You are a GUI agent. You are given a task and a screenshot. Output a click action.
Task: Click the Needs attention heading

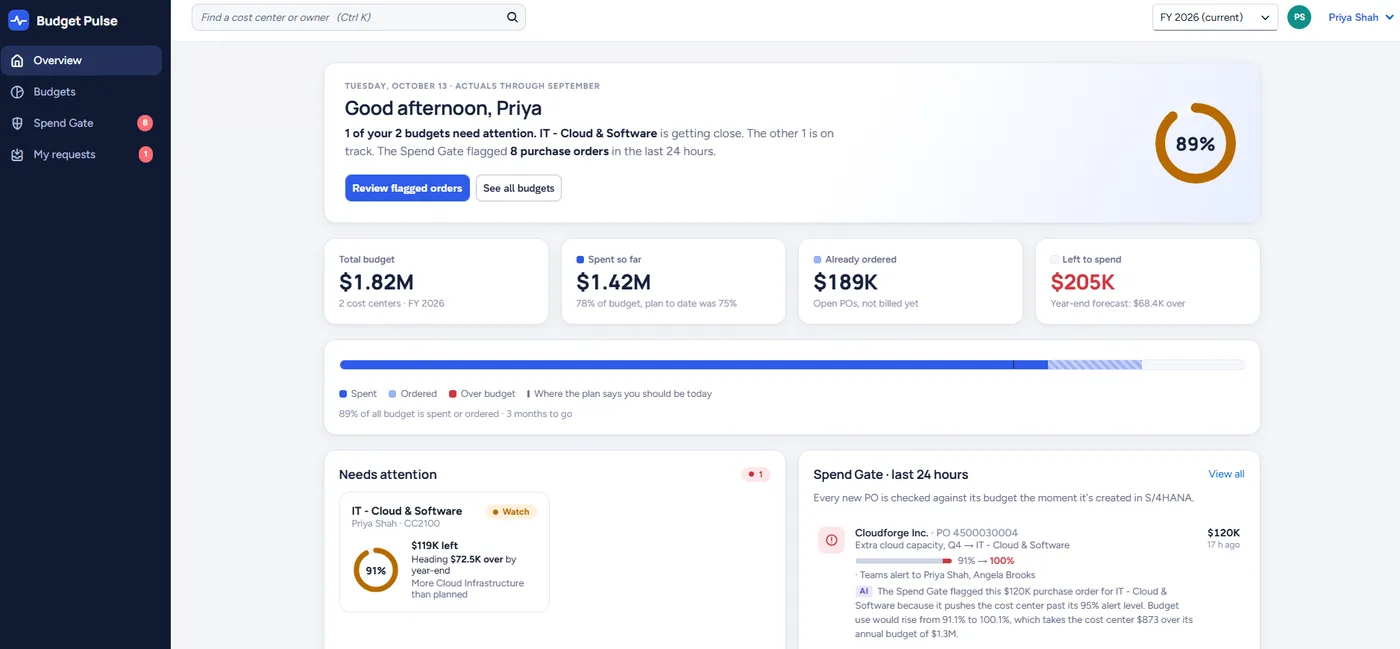point(388,475)
